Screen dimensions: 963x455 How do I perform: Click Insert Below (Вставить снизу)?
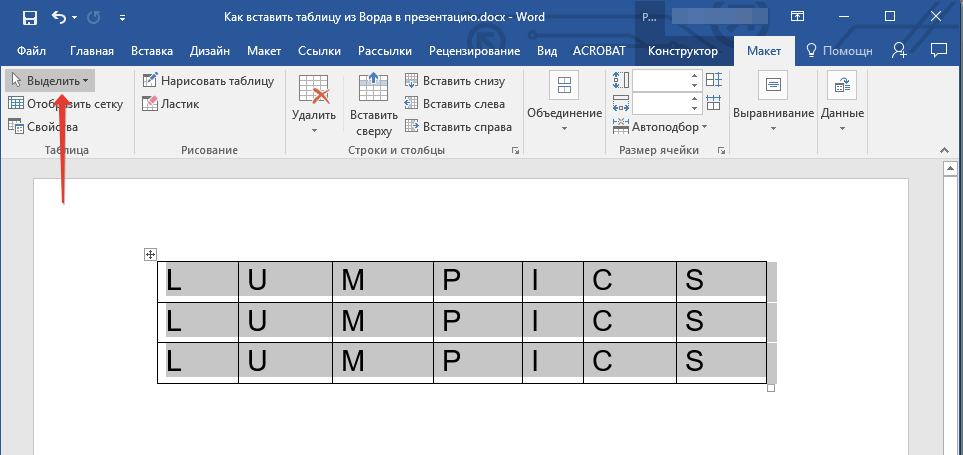pos(455,81)
